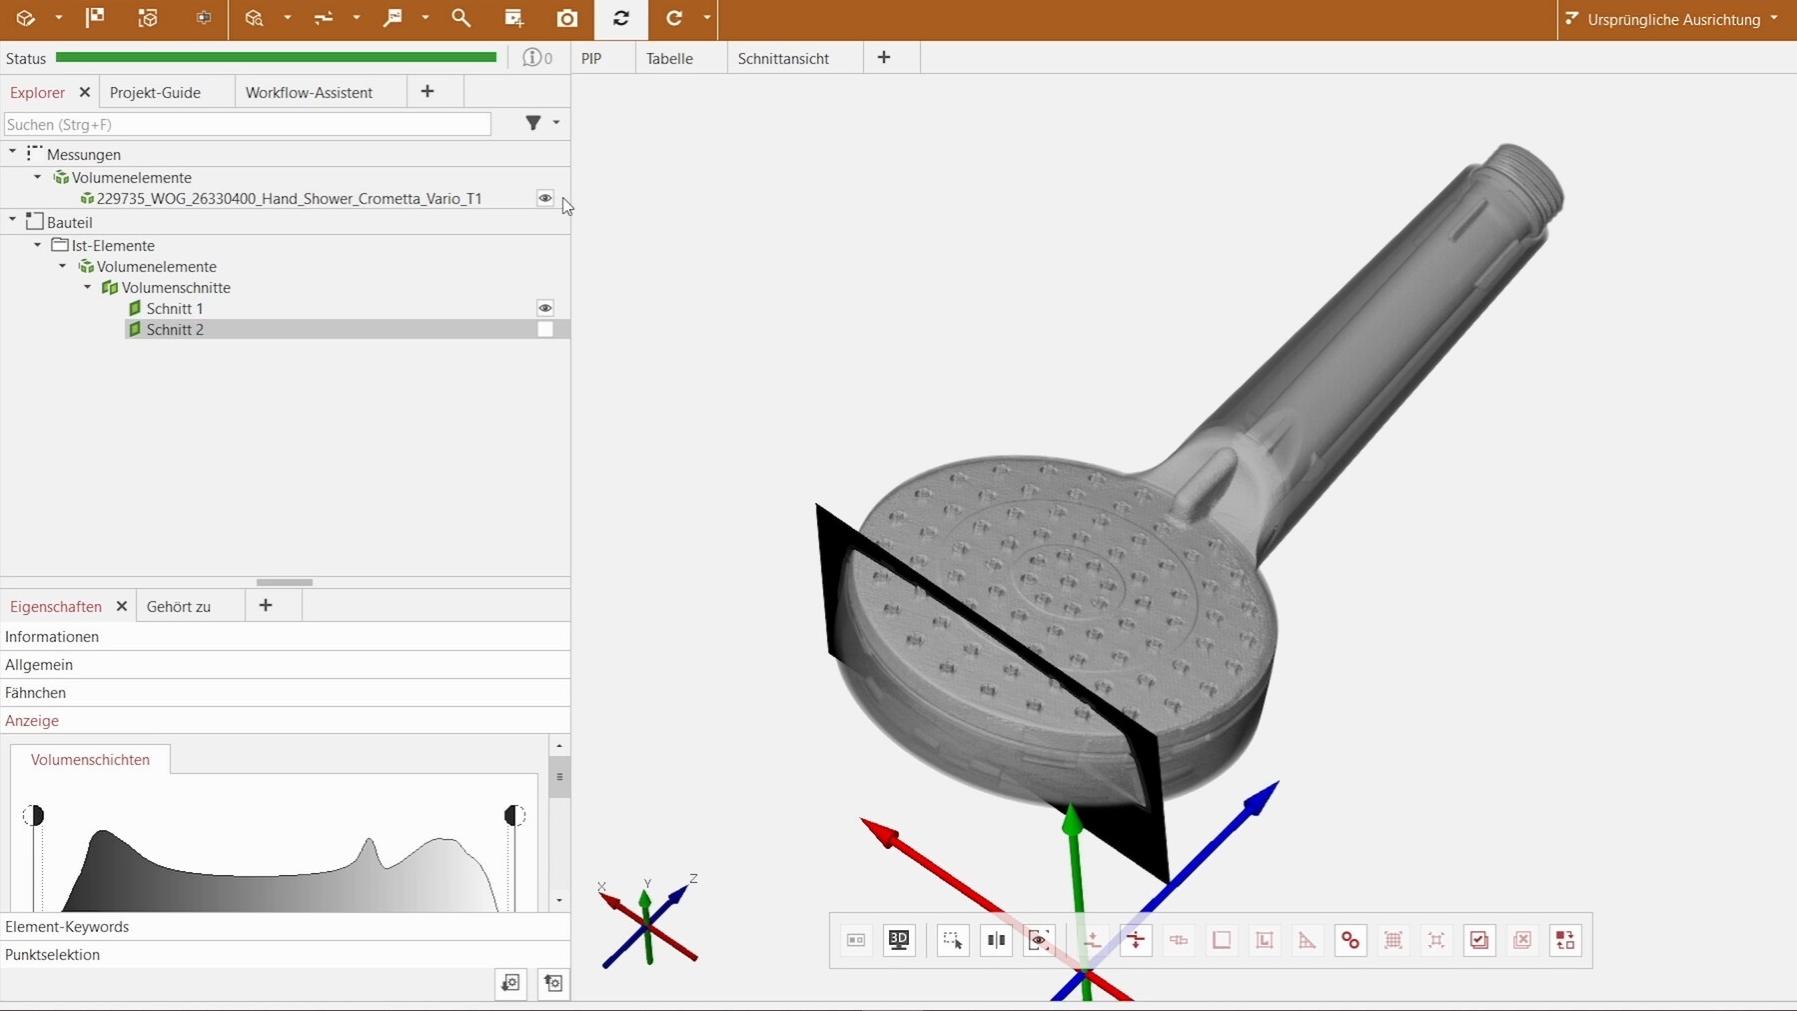Click the eye focus view icon in bottom toolbar
Screen dimensions: 1797x1011
pyautogui.click(x=1039, y=940)
